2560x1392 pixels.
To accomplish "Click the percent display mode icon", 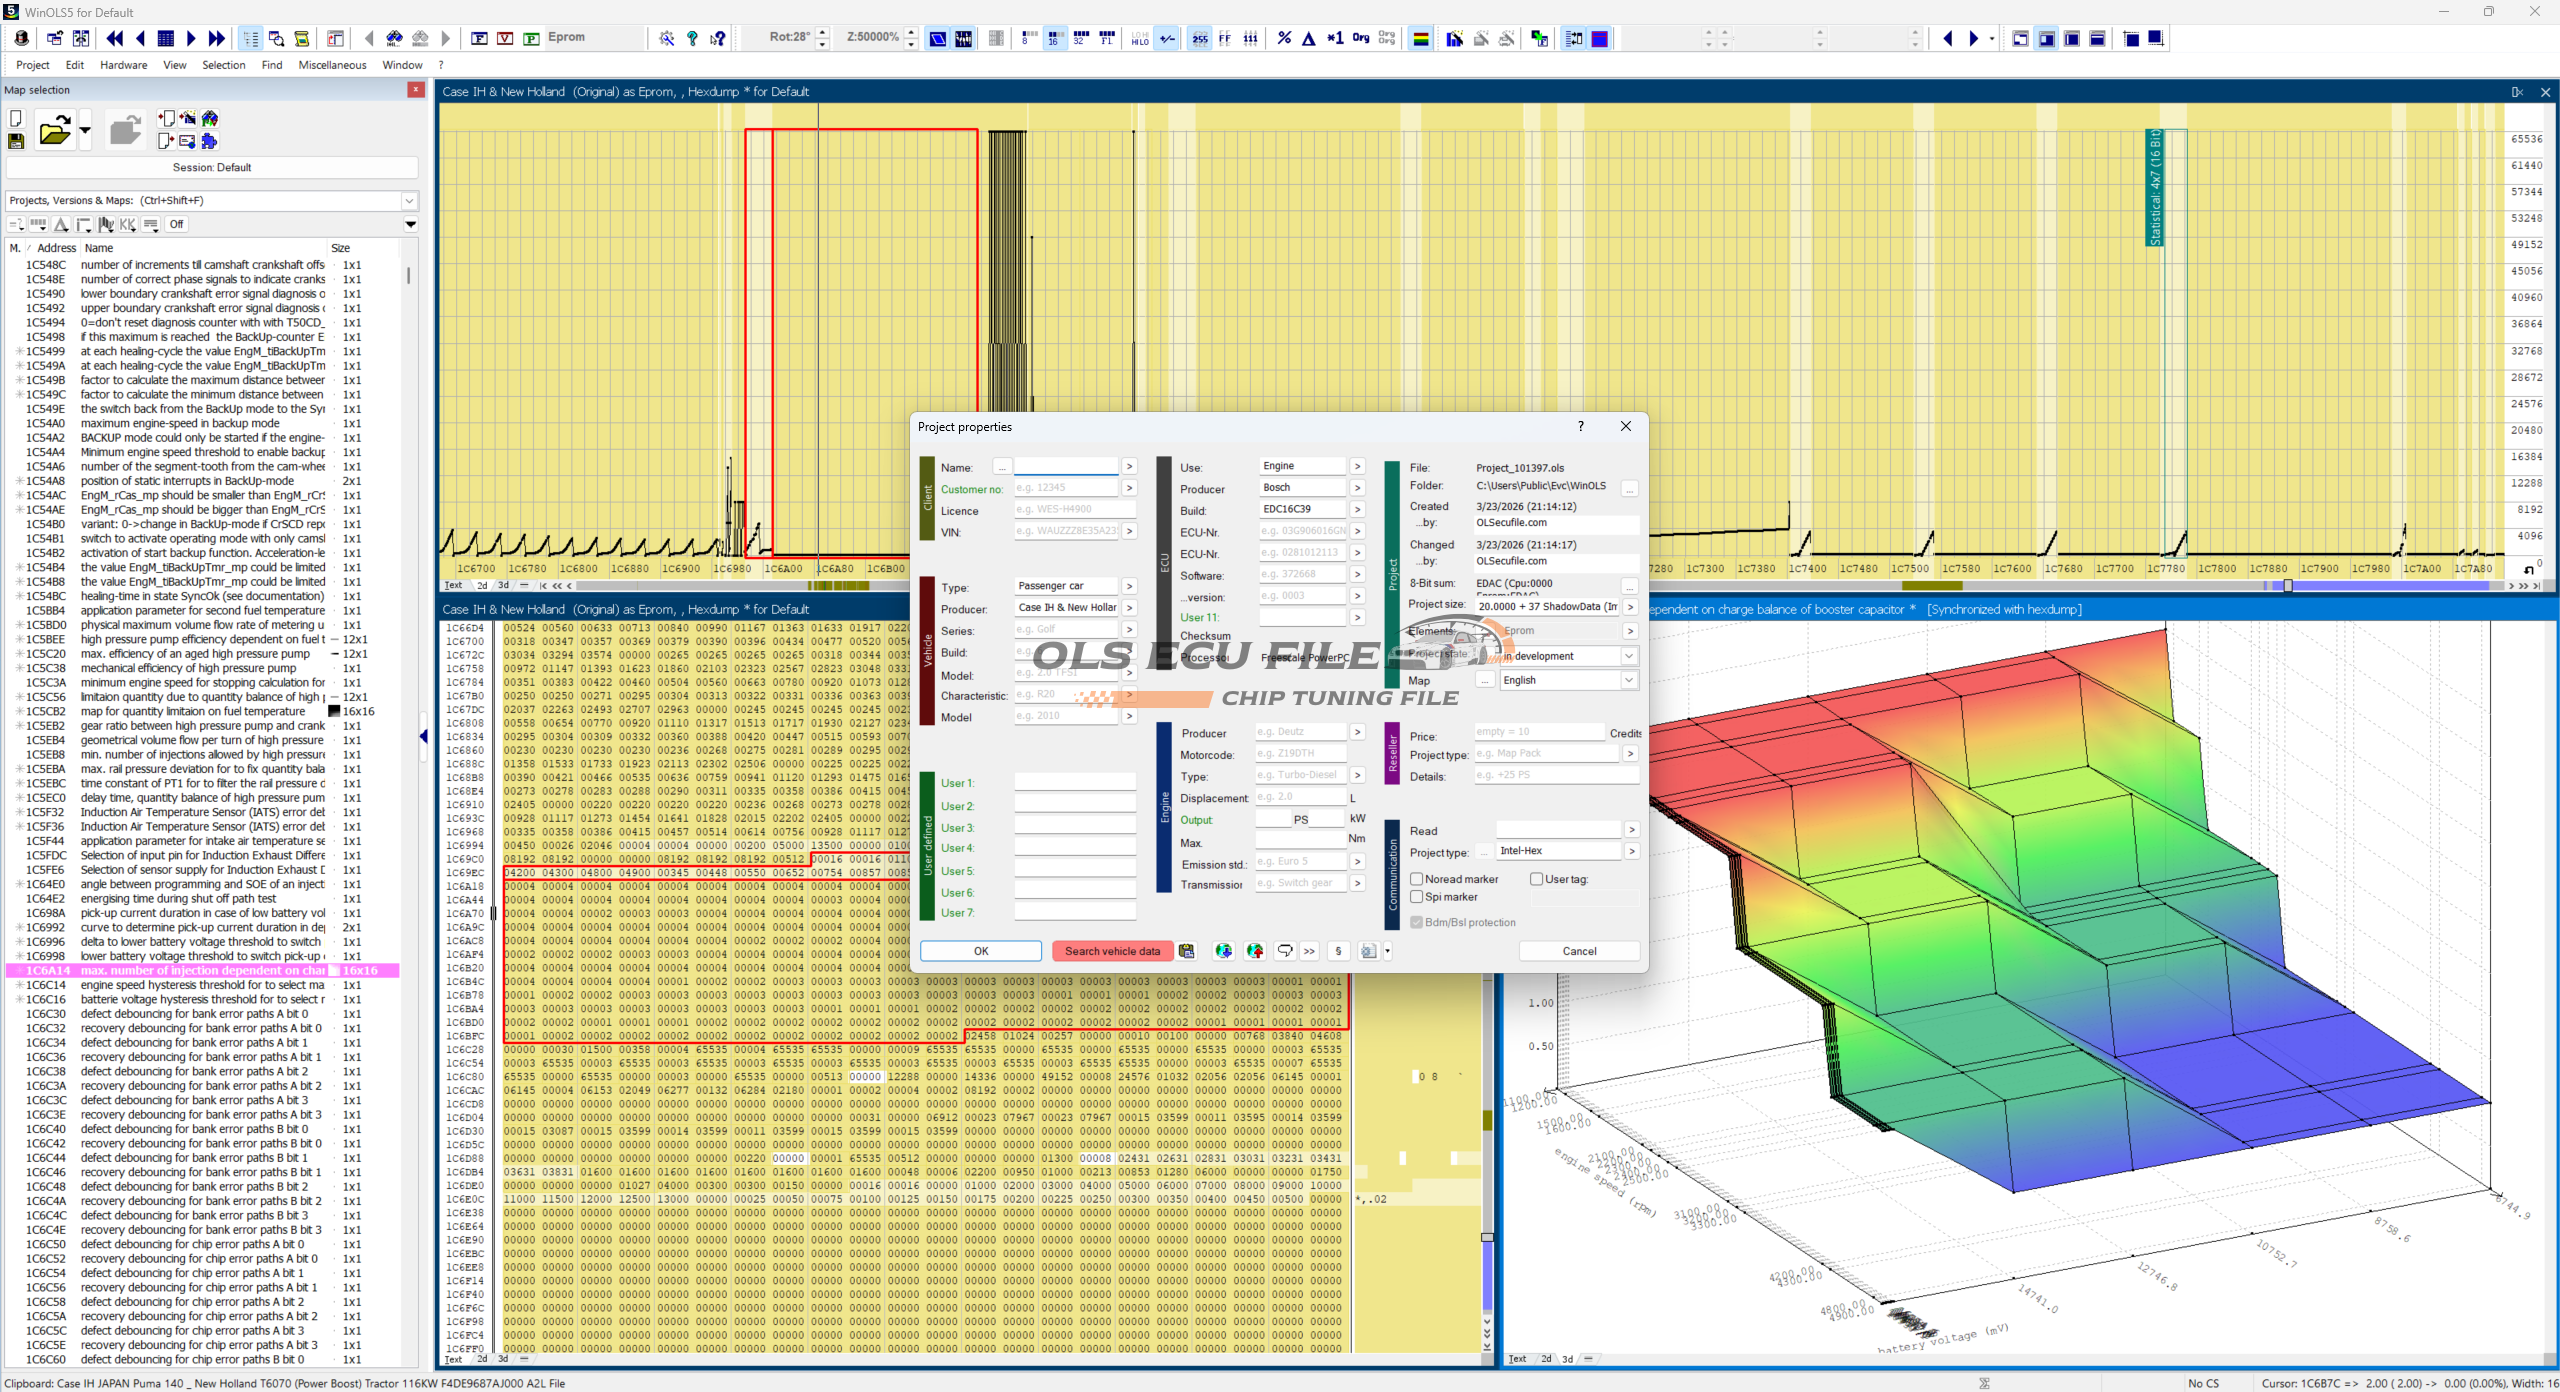I will click(x=1284, y=38).
